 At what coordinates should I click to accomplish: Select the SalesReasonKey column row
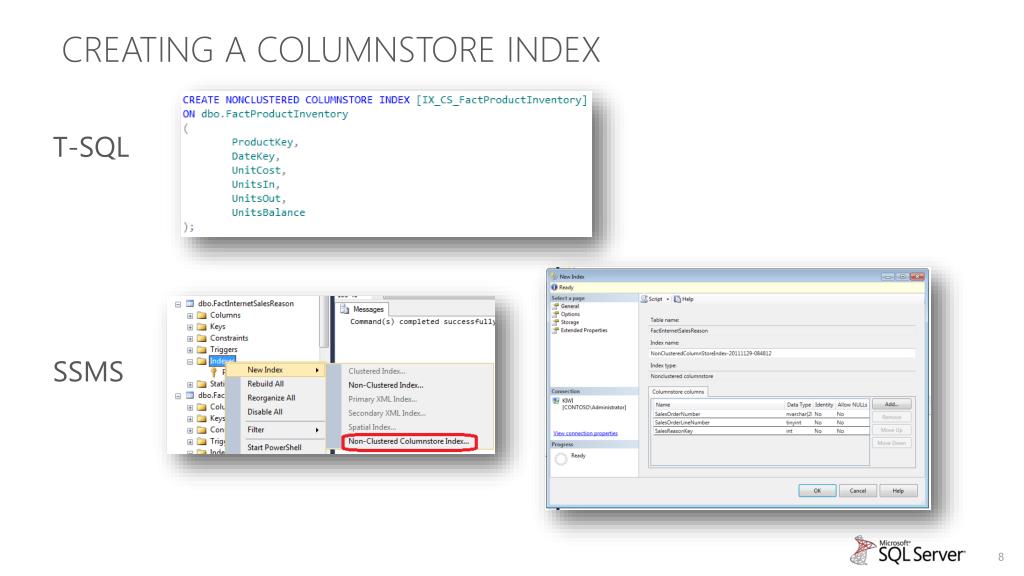[761, 431]
